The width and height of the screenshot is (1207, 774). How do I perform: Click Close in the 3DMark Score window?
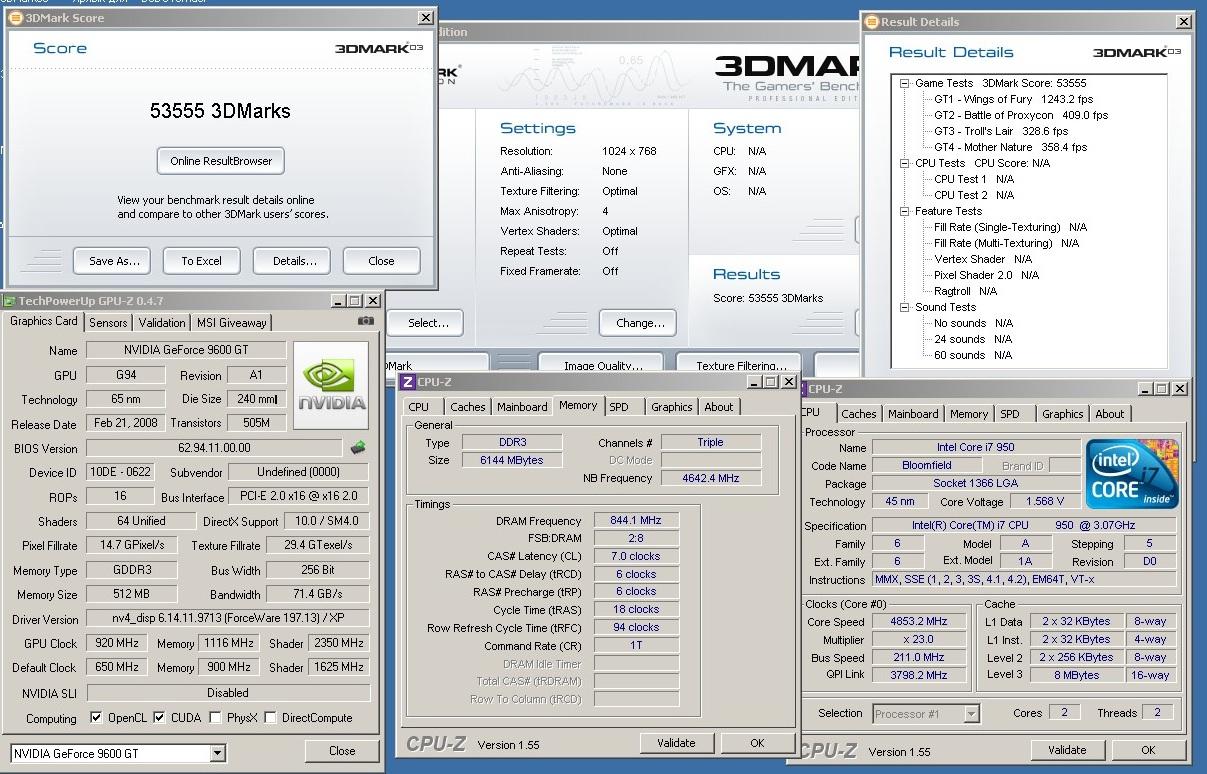coord(381,261)
